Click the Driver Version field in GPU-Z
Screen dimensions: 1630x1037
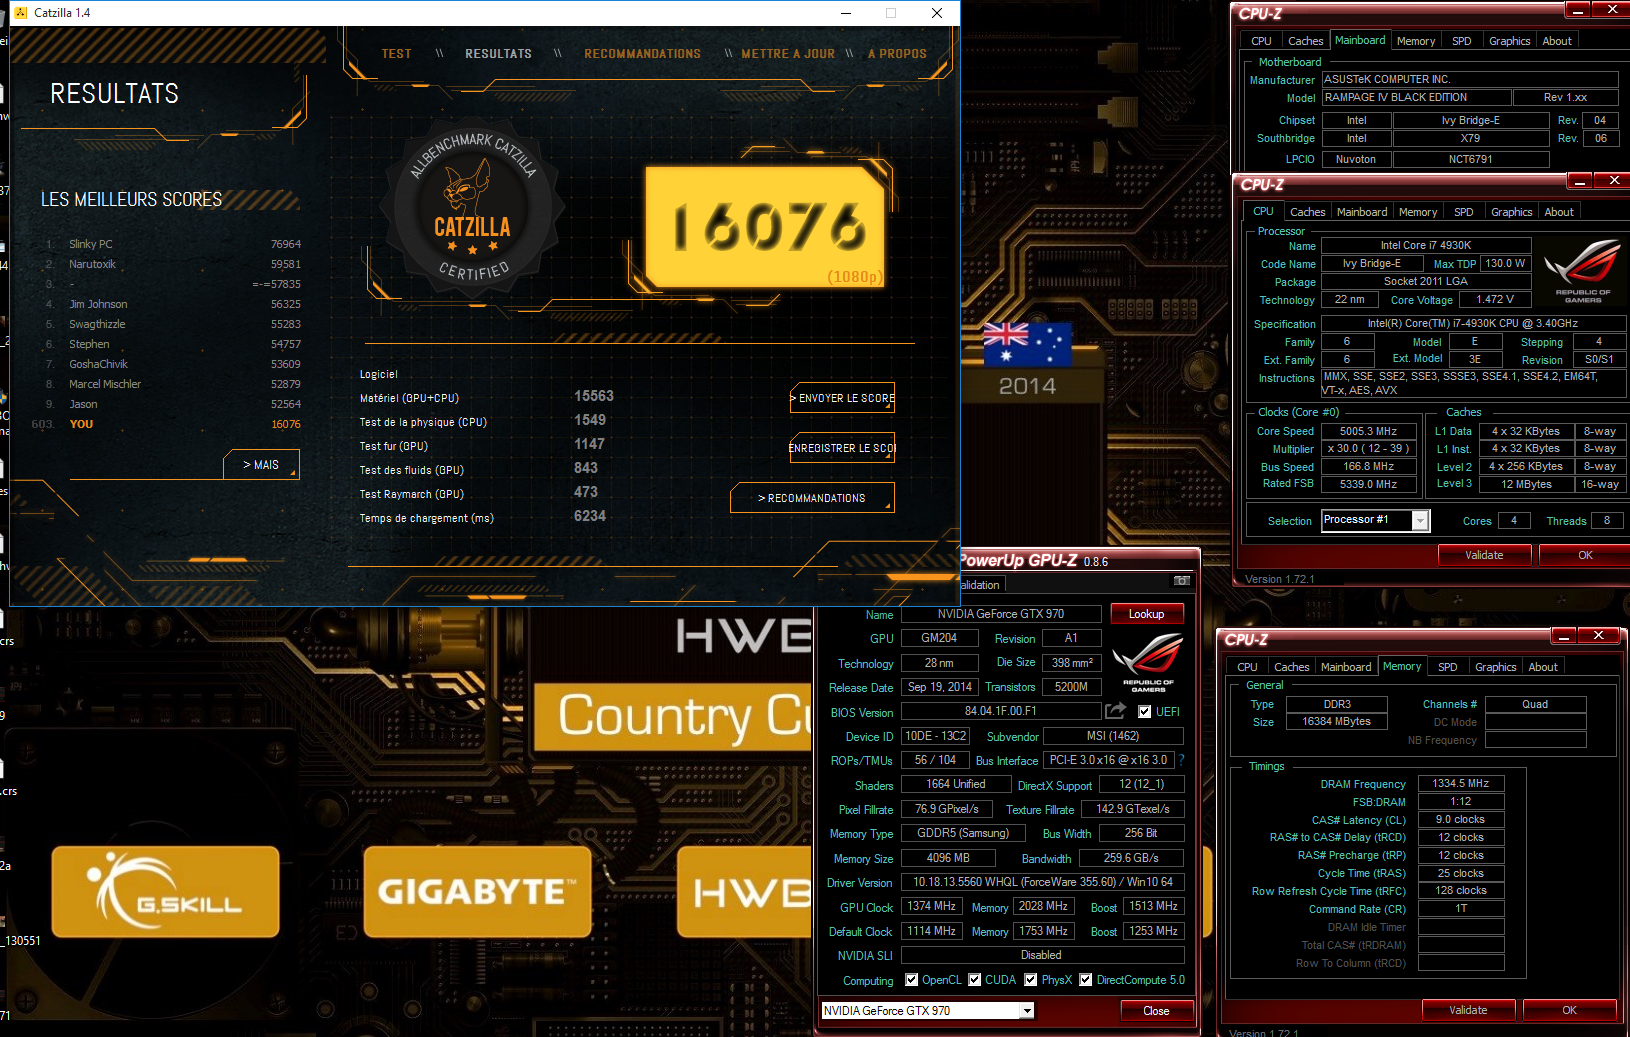[x=1042, y=882]
